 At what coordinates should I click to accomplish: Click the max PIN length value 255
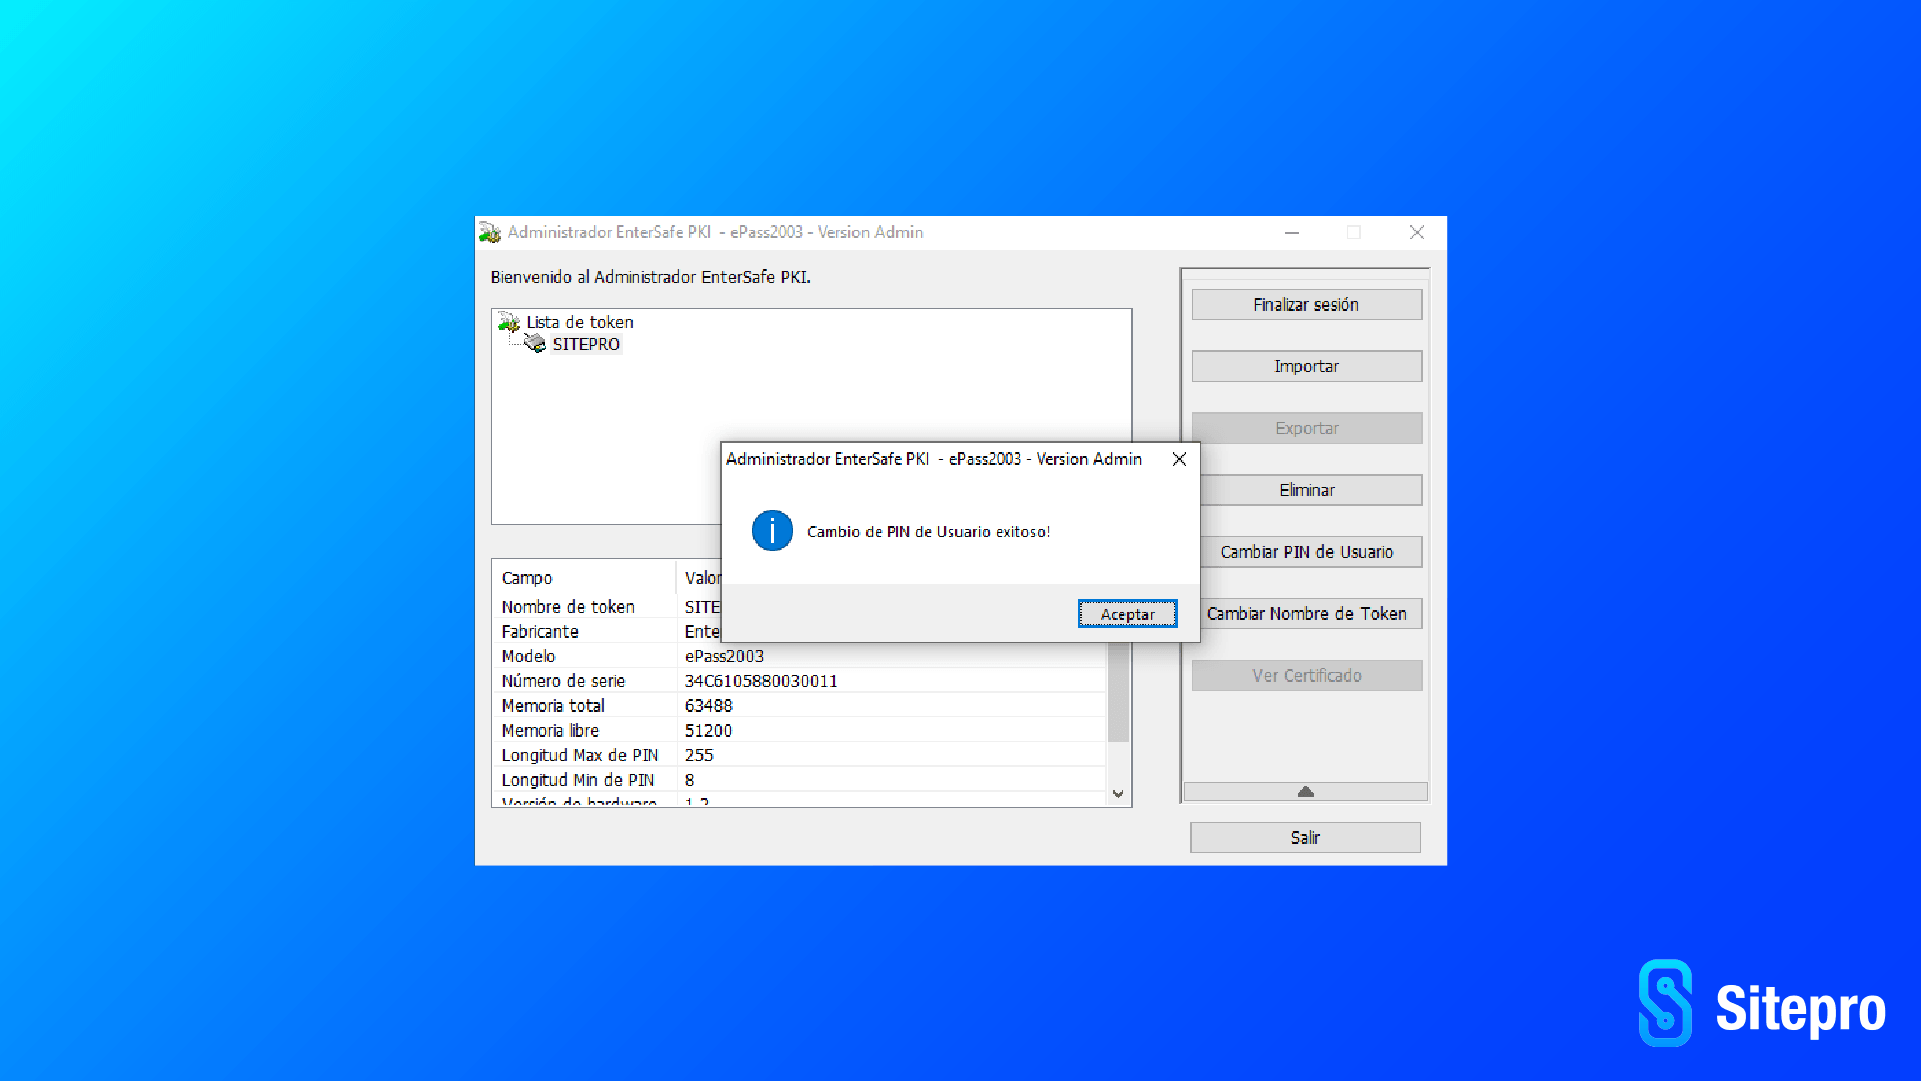(x=699, y=755)
